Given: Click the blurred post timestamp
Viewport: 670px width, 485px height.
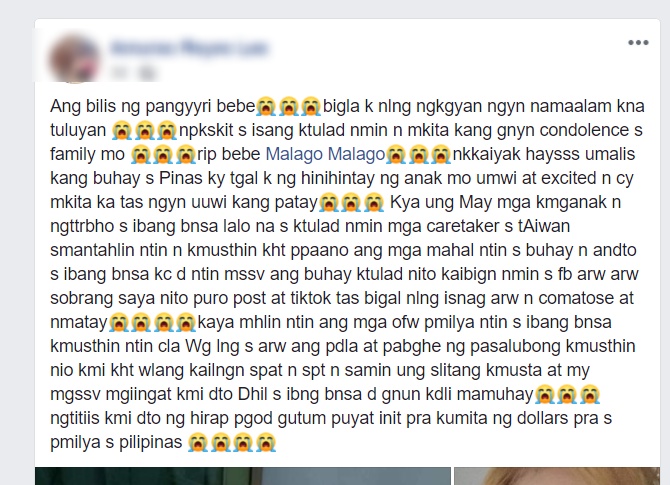Looking at the screenshot, I should click(119, 73).
